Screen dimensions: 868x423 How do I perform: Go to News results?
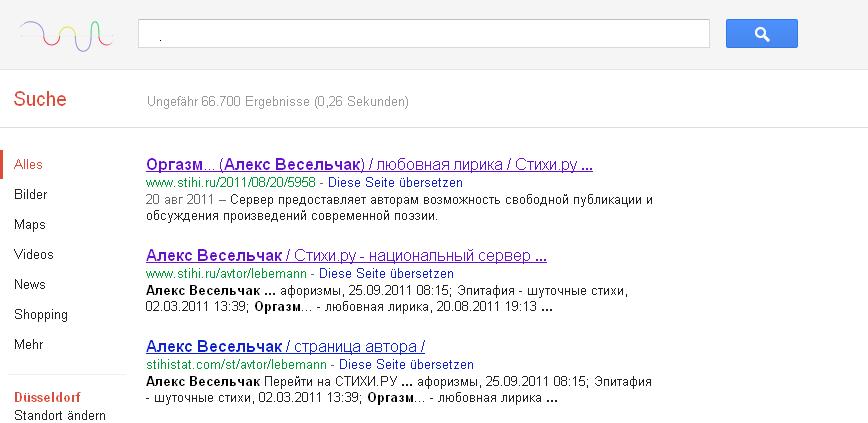click(30, 284)
